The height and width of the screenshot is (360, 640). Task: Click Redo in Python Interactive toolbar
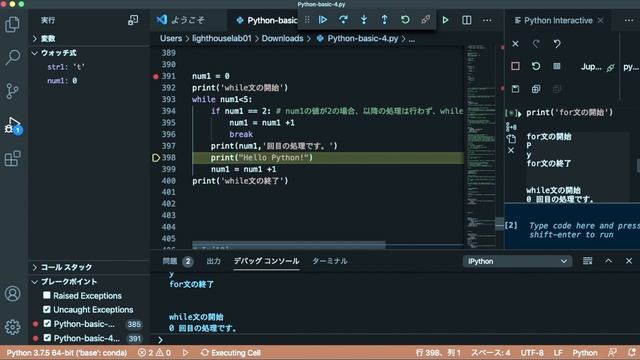pos(536,44)
